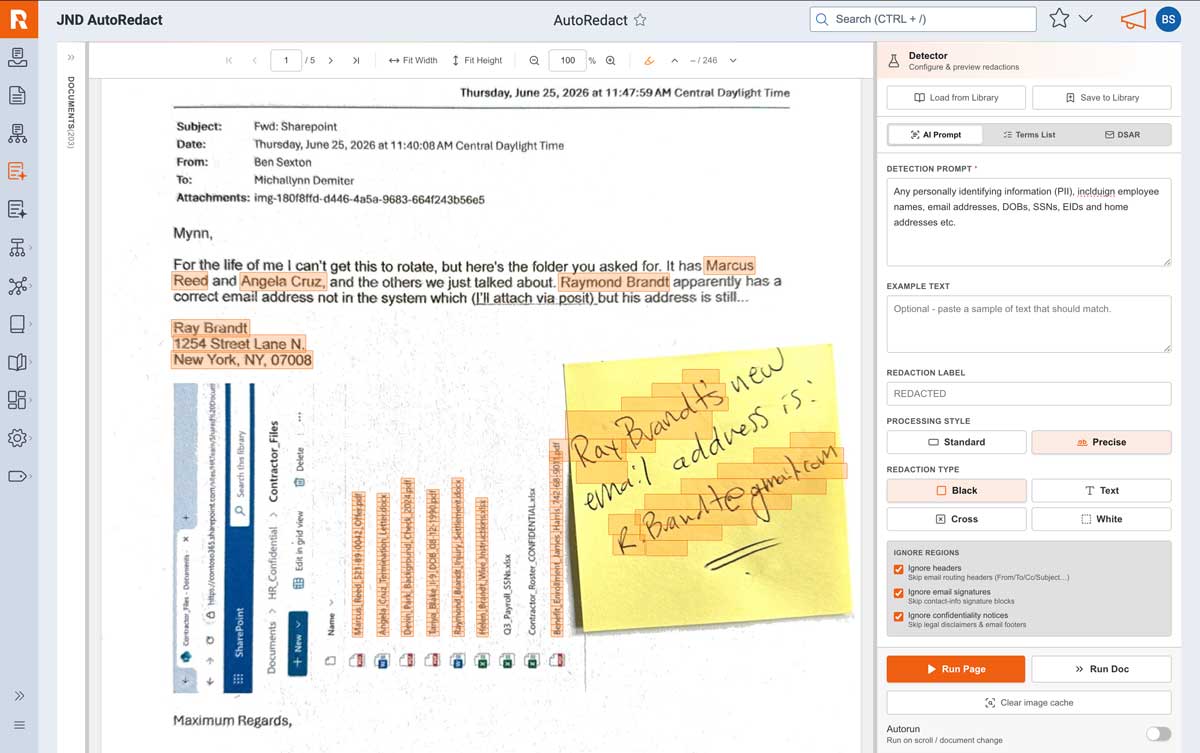Click the redacted name Marcus in email

(729, 266)
